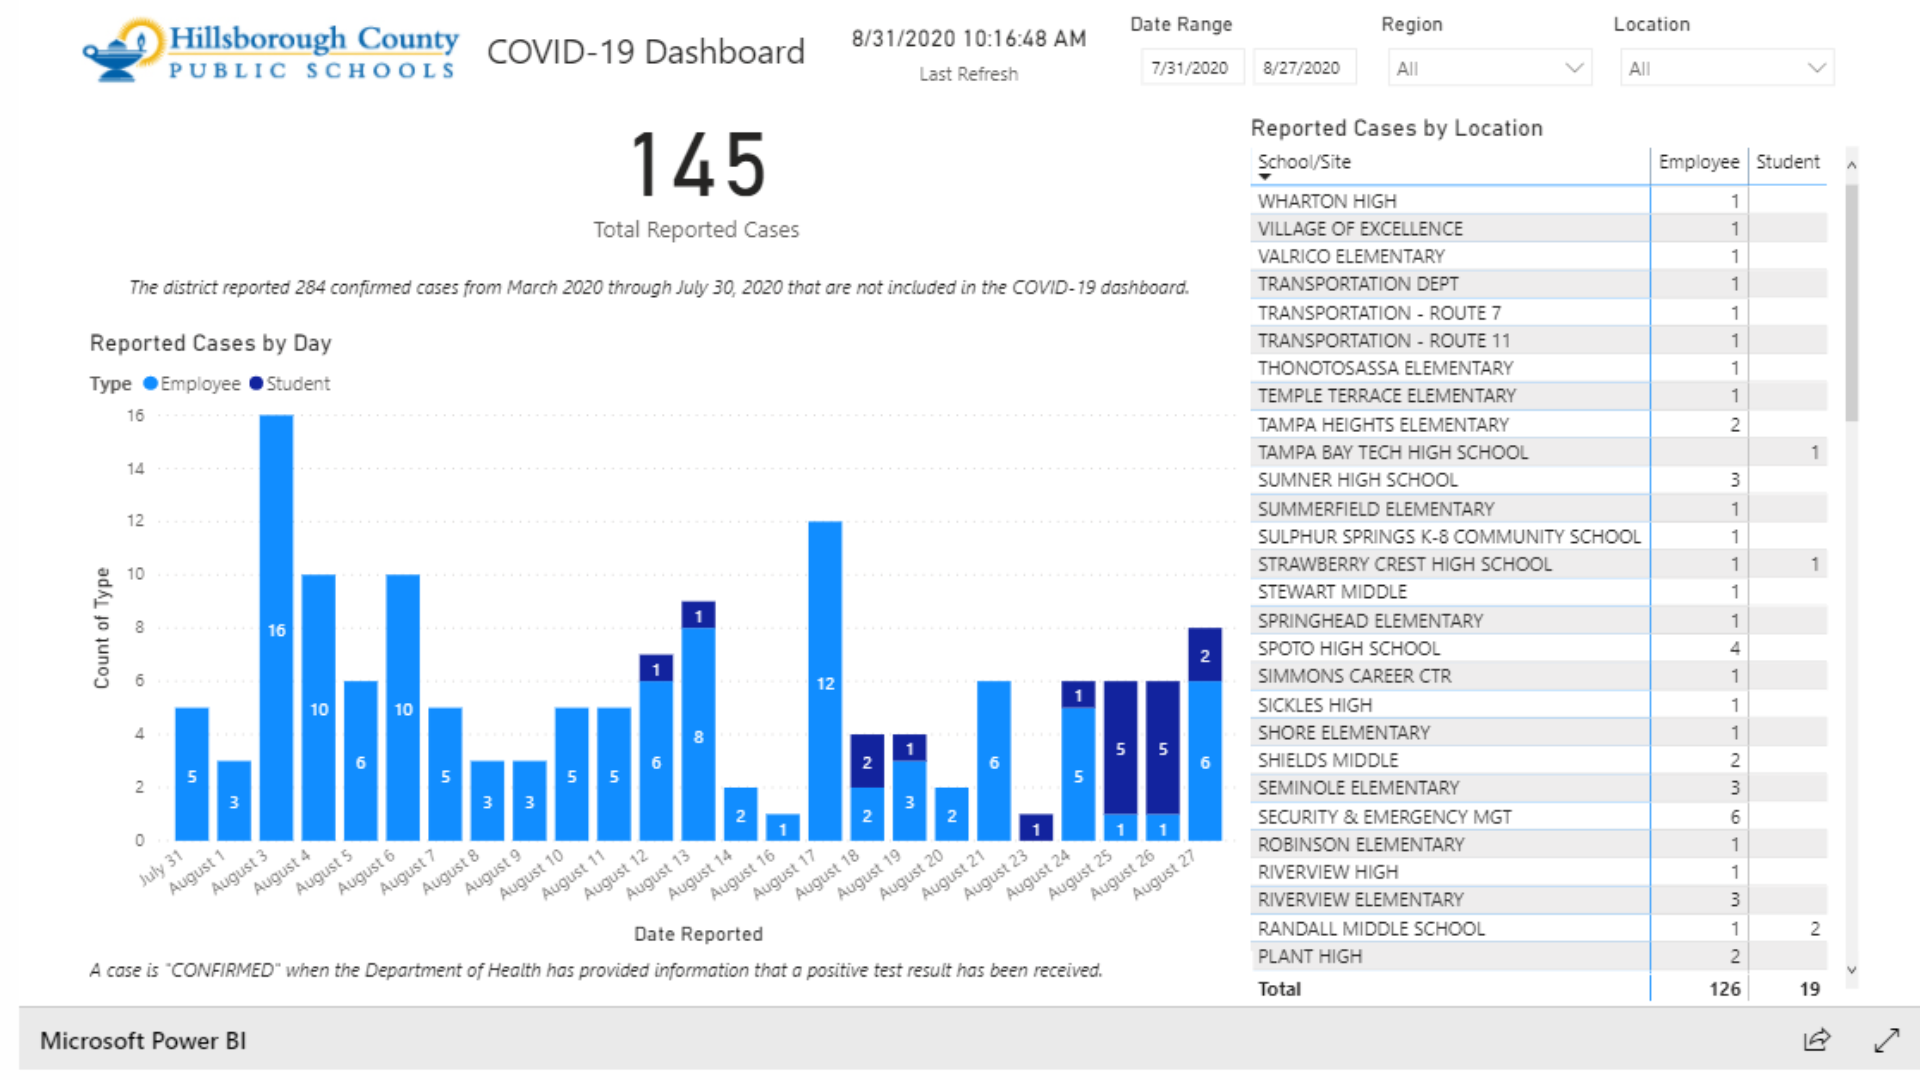Click the sort arrow under School/Site header

(1265, 178)
